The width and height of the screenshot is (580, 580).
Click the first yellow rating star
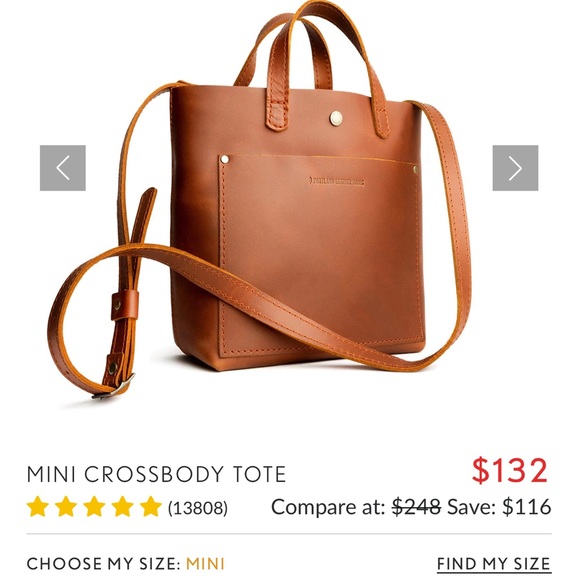[x=38, y=506]
